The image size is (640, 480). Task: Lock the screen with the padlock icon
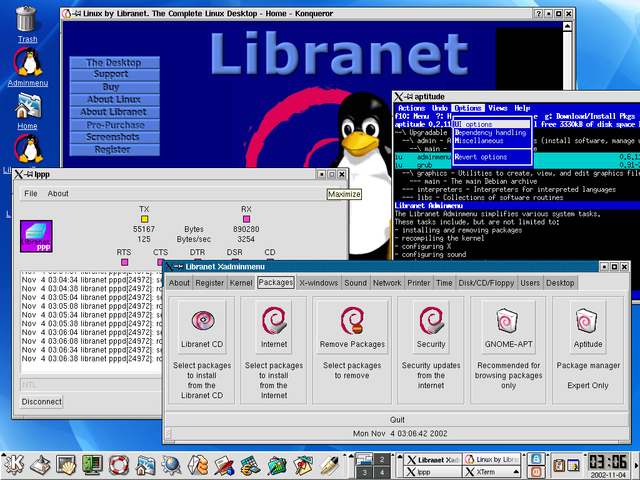tap(536, 459)
